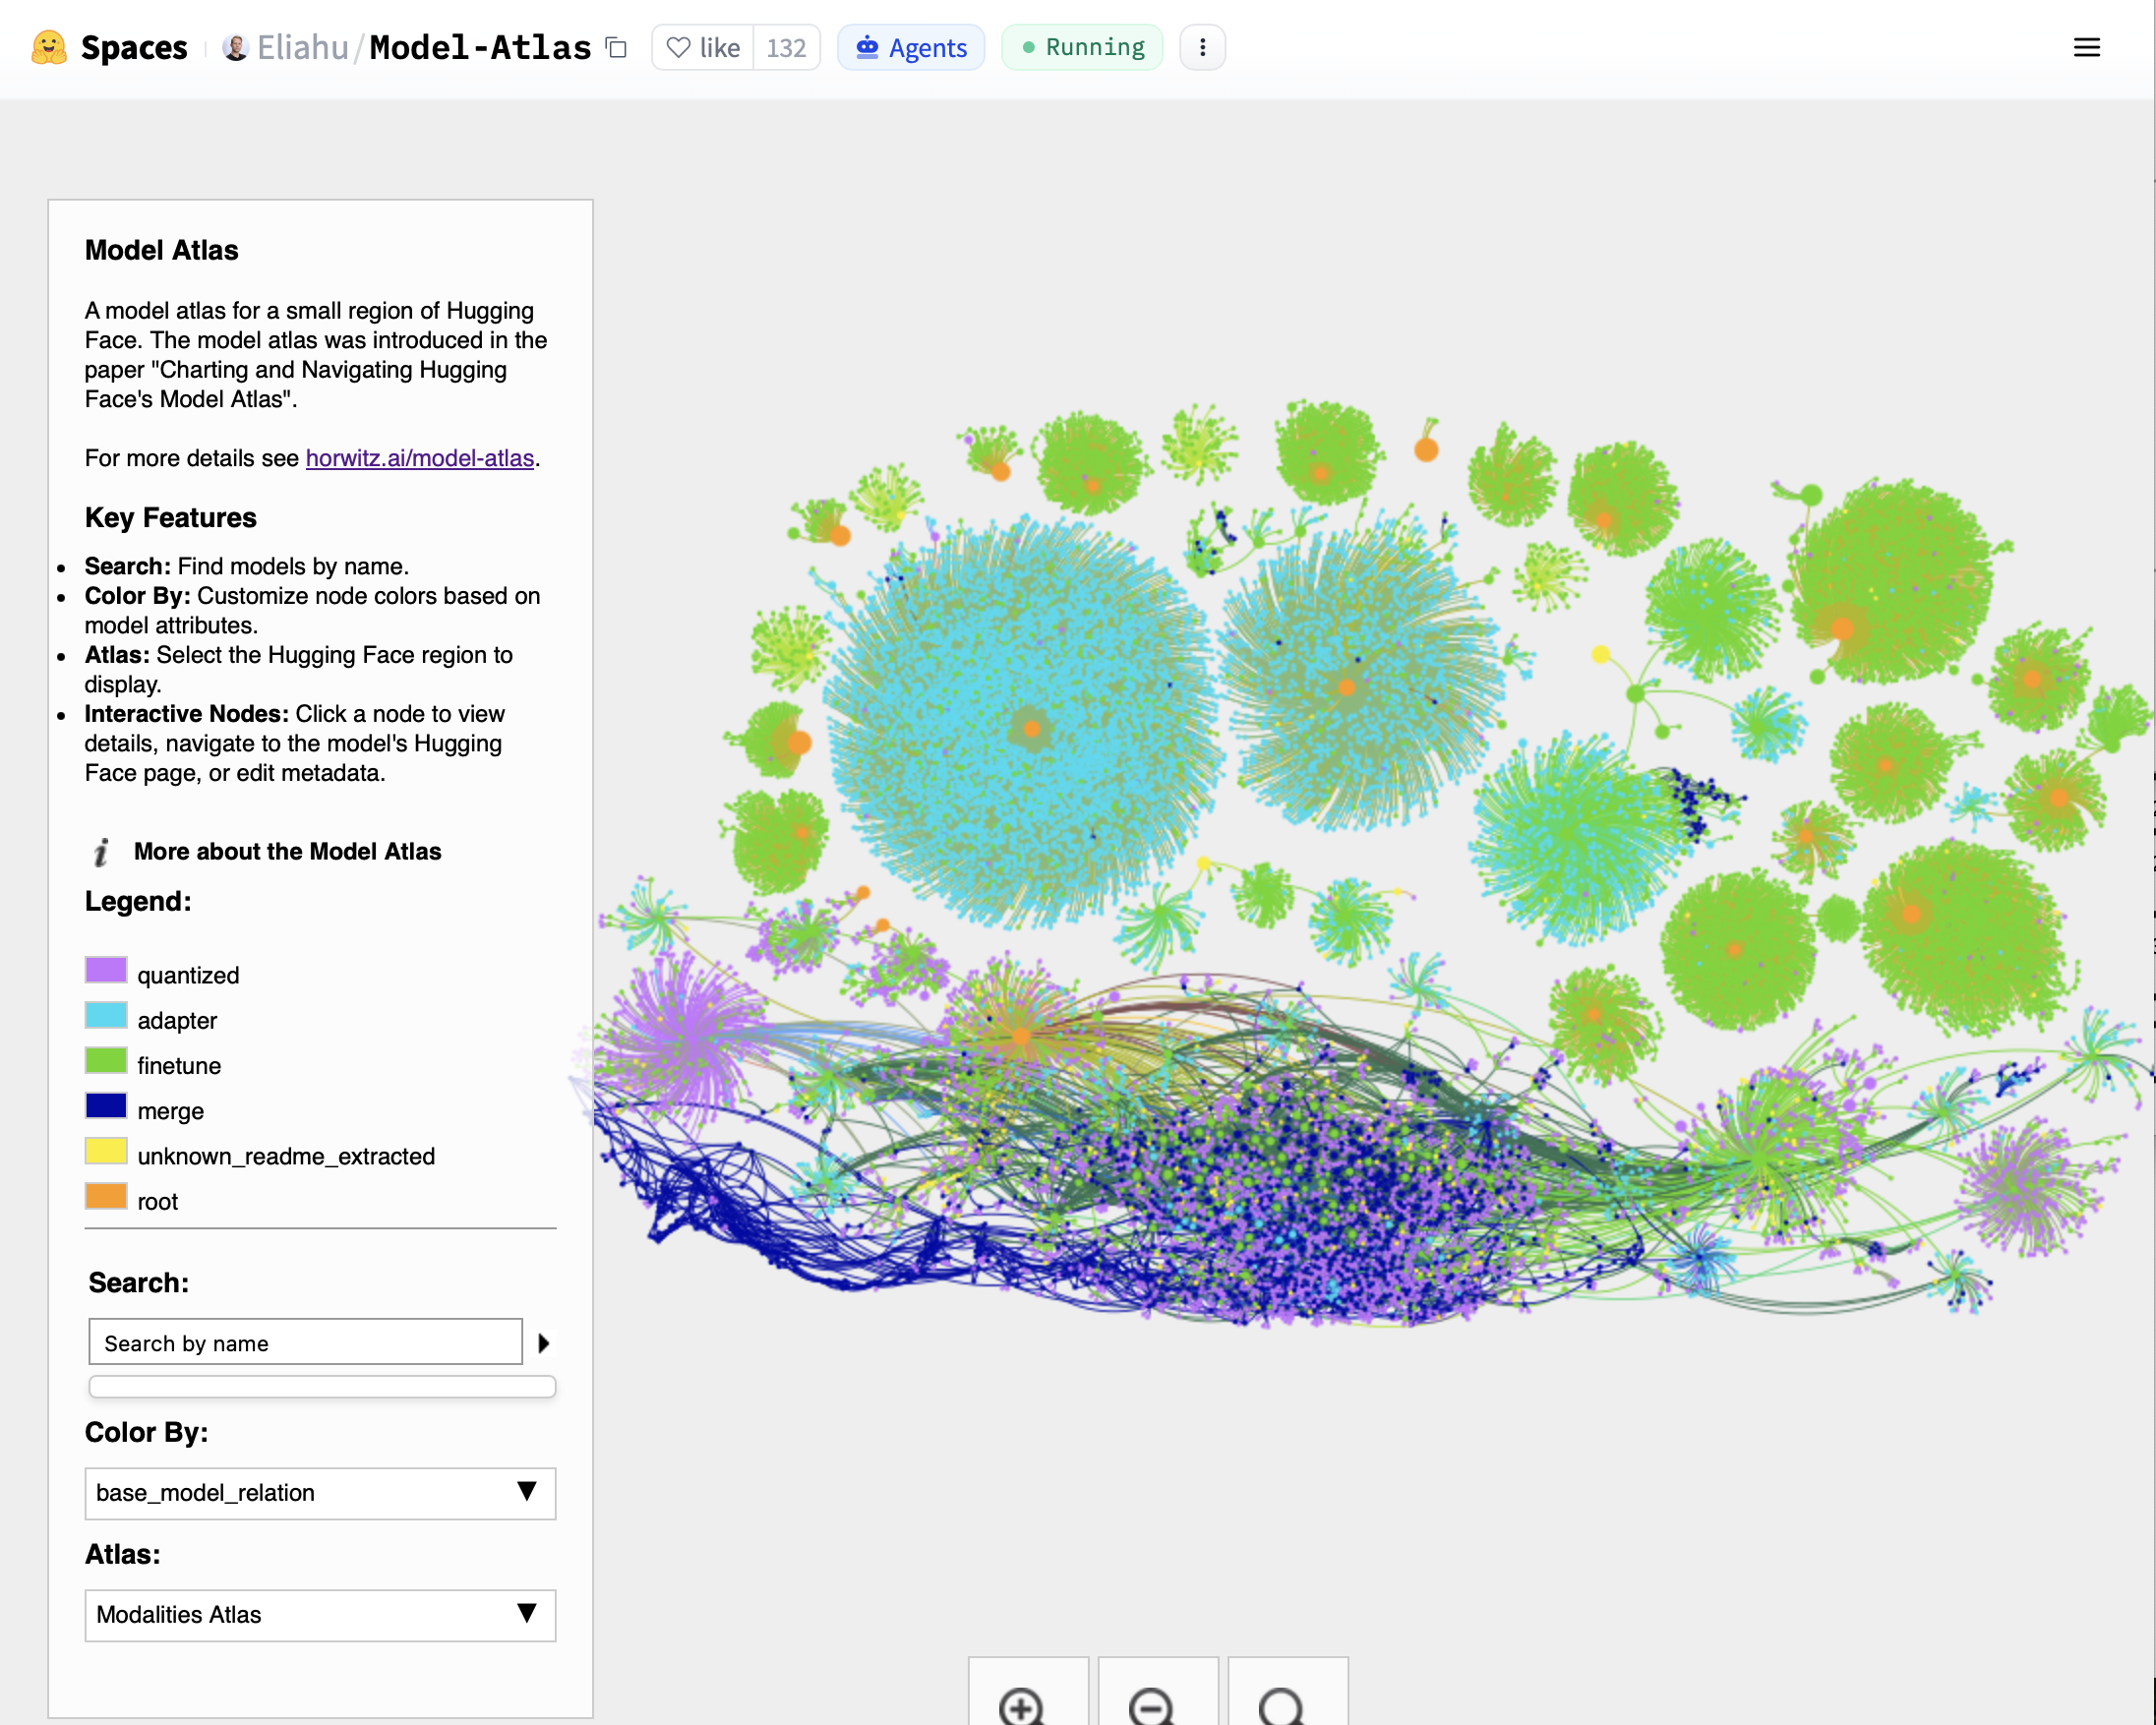Click the Eliahu user avatar
The height and width of the screenshot is (1725, 2156).
(236, 47)
